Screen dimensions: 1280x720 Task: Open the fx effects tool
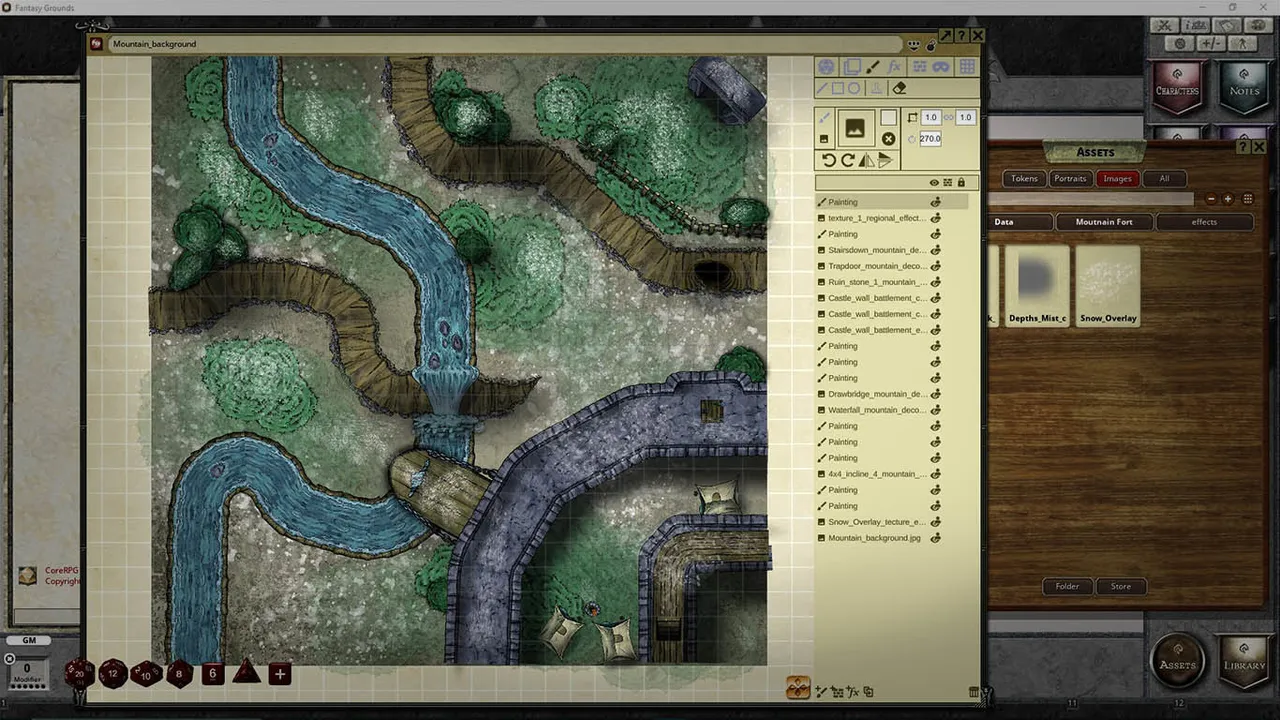click(895, 67)
